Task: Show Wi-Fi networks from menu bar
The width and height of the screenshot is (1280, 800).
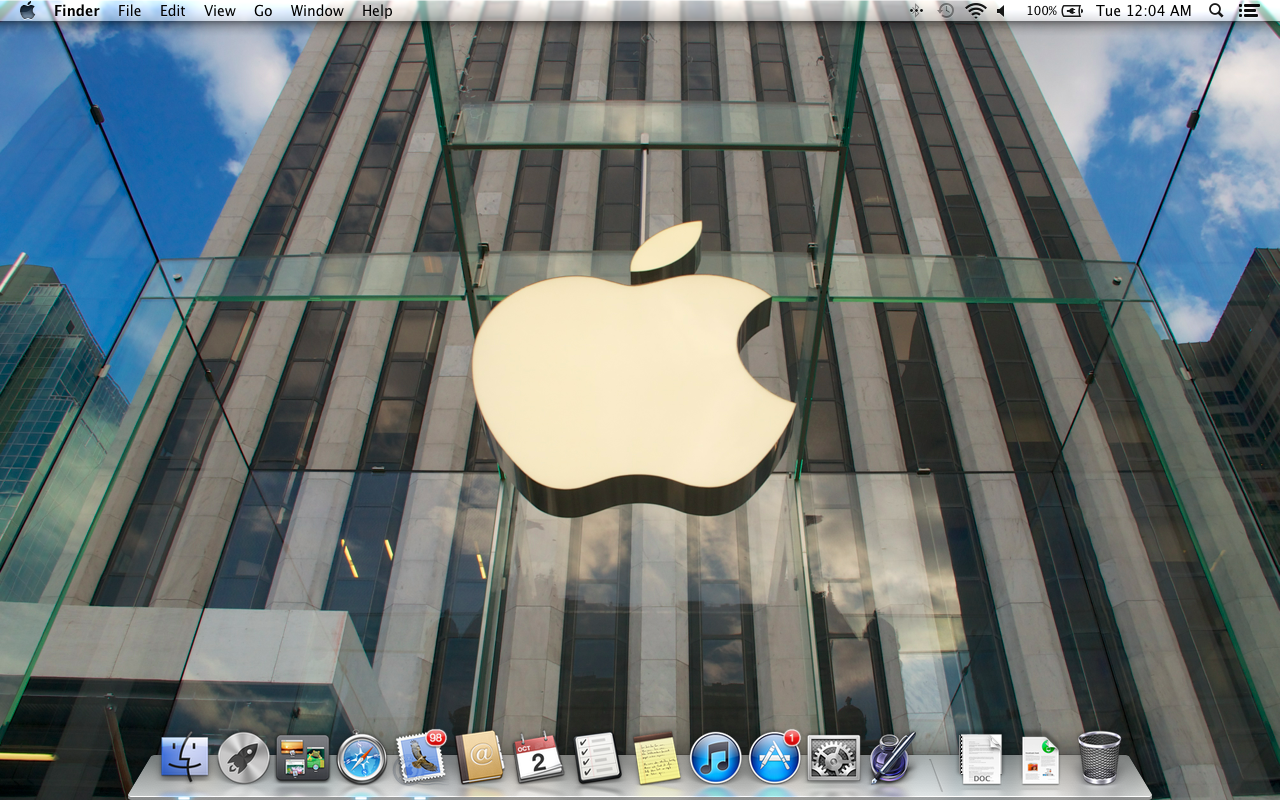Action: 975,11
